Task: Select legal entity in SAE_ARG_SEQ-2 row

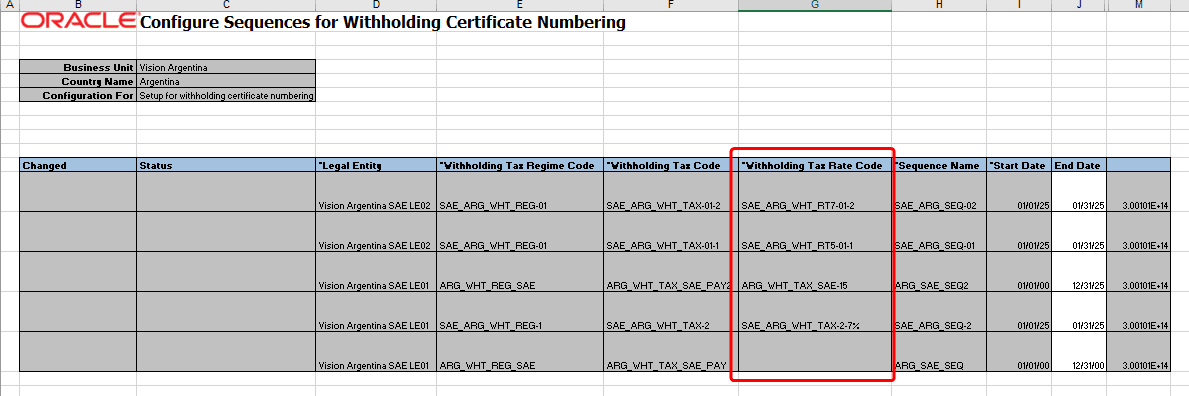Action: tap(376, 312)
